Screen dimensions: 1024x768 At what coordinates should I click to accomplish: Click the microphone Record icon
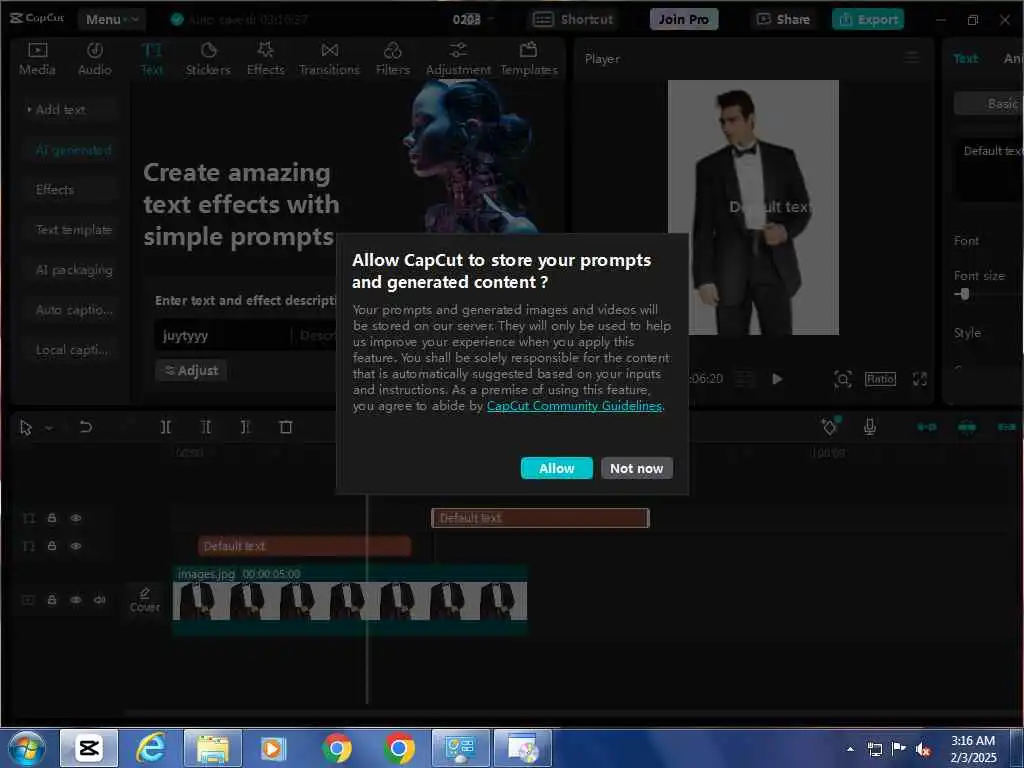coord(869,427)
